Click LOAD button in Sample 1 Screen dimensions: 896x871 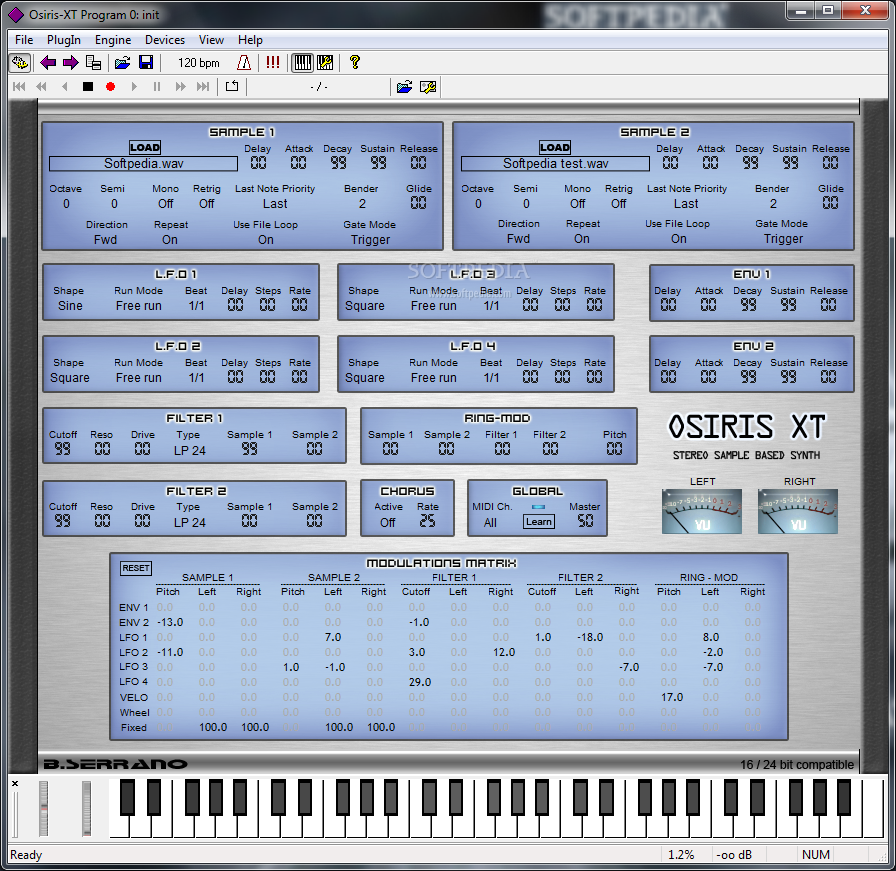point(145,147)
